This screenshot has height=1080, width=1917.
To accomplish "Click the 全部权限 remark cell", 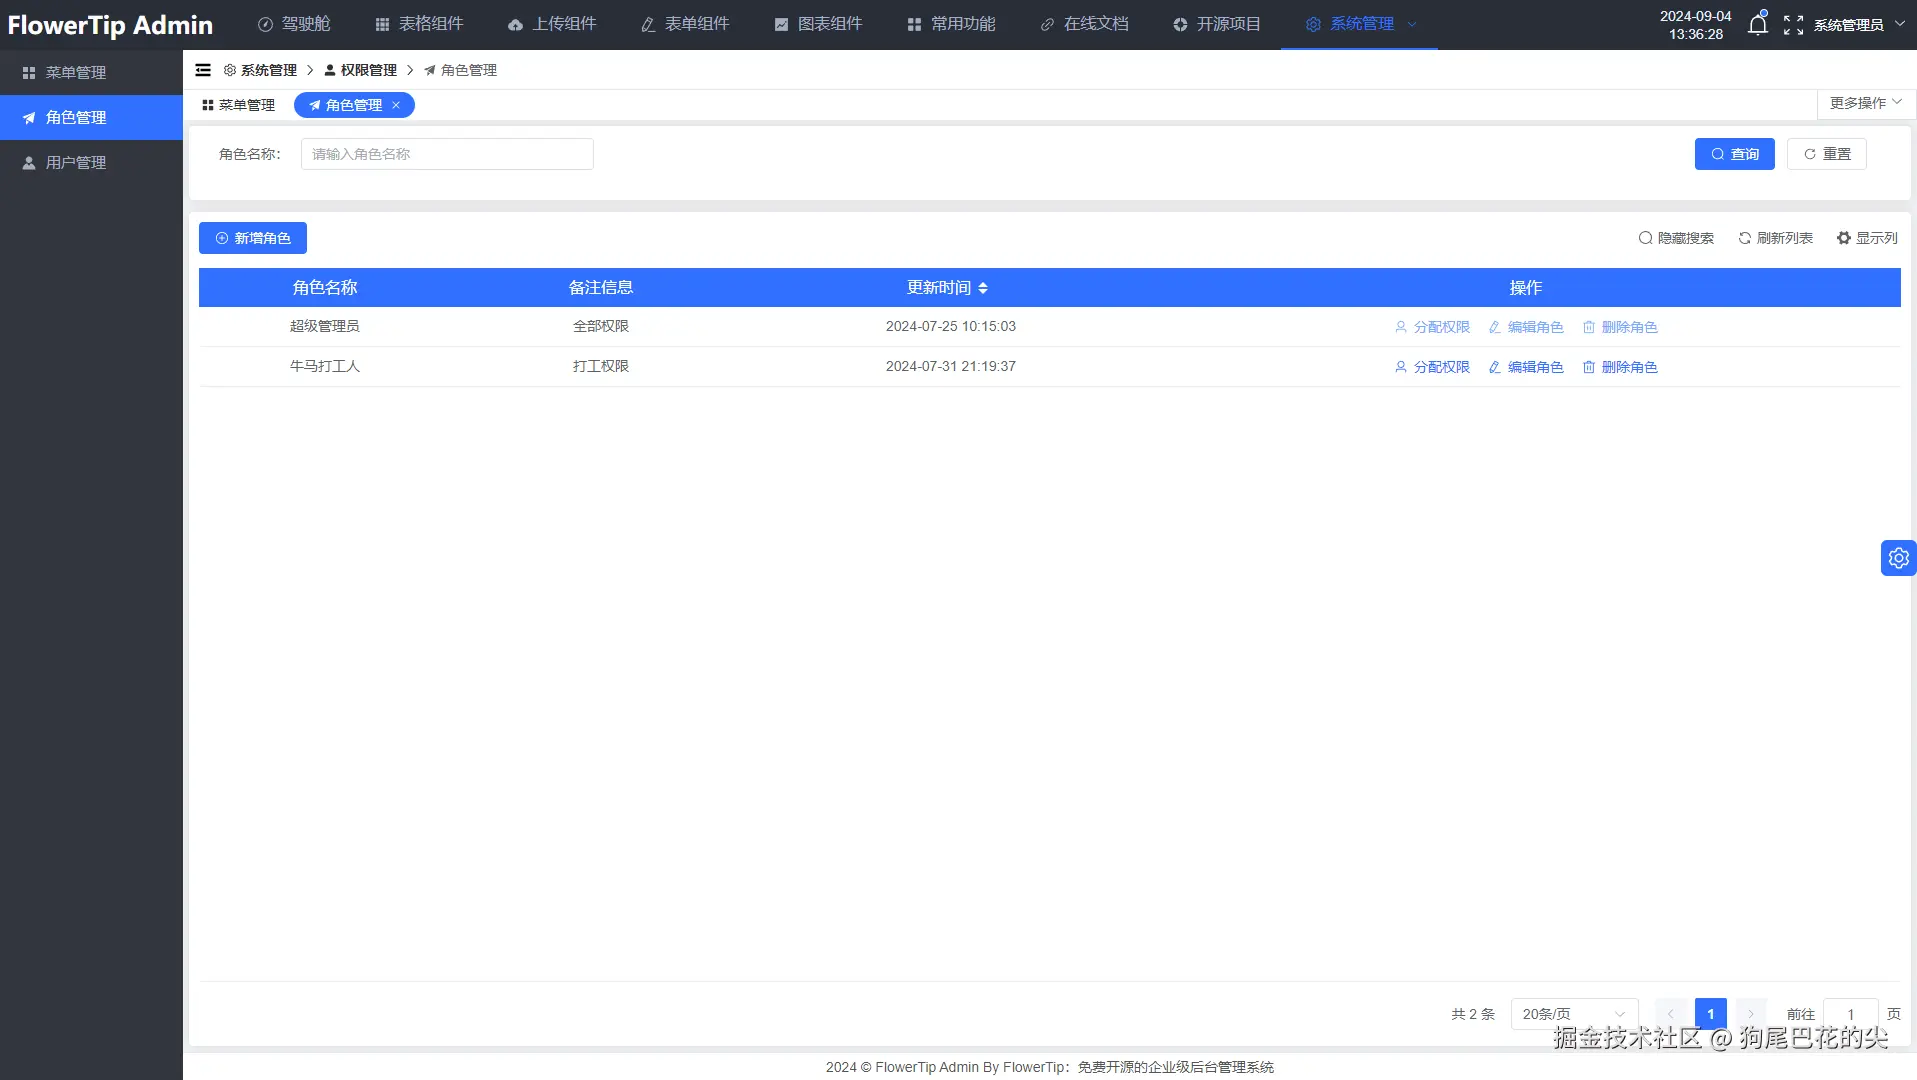I will [x=601, y=326].
